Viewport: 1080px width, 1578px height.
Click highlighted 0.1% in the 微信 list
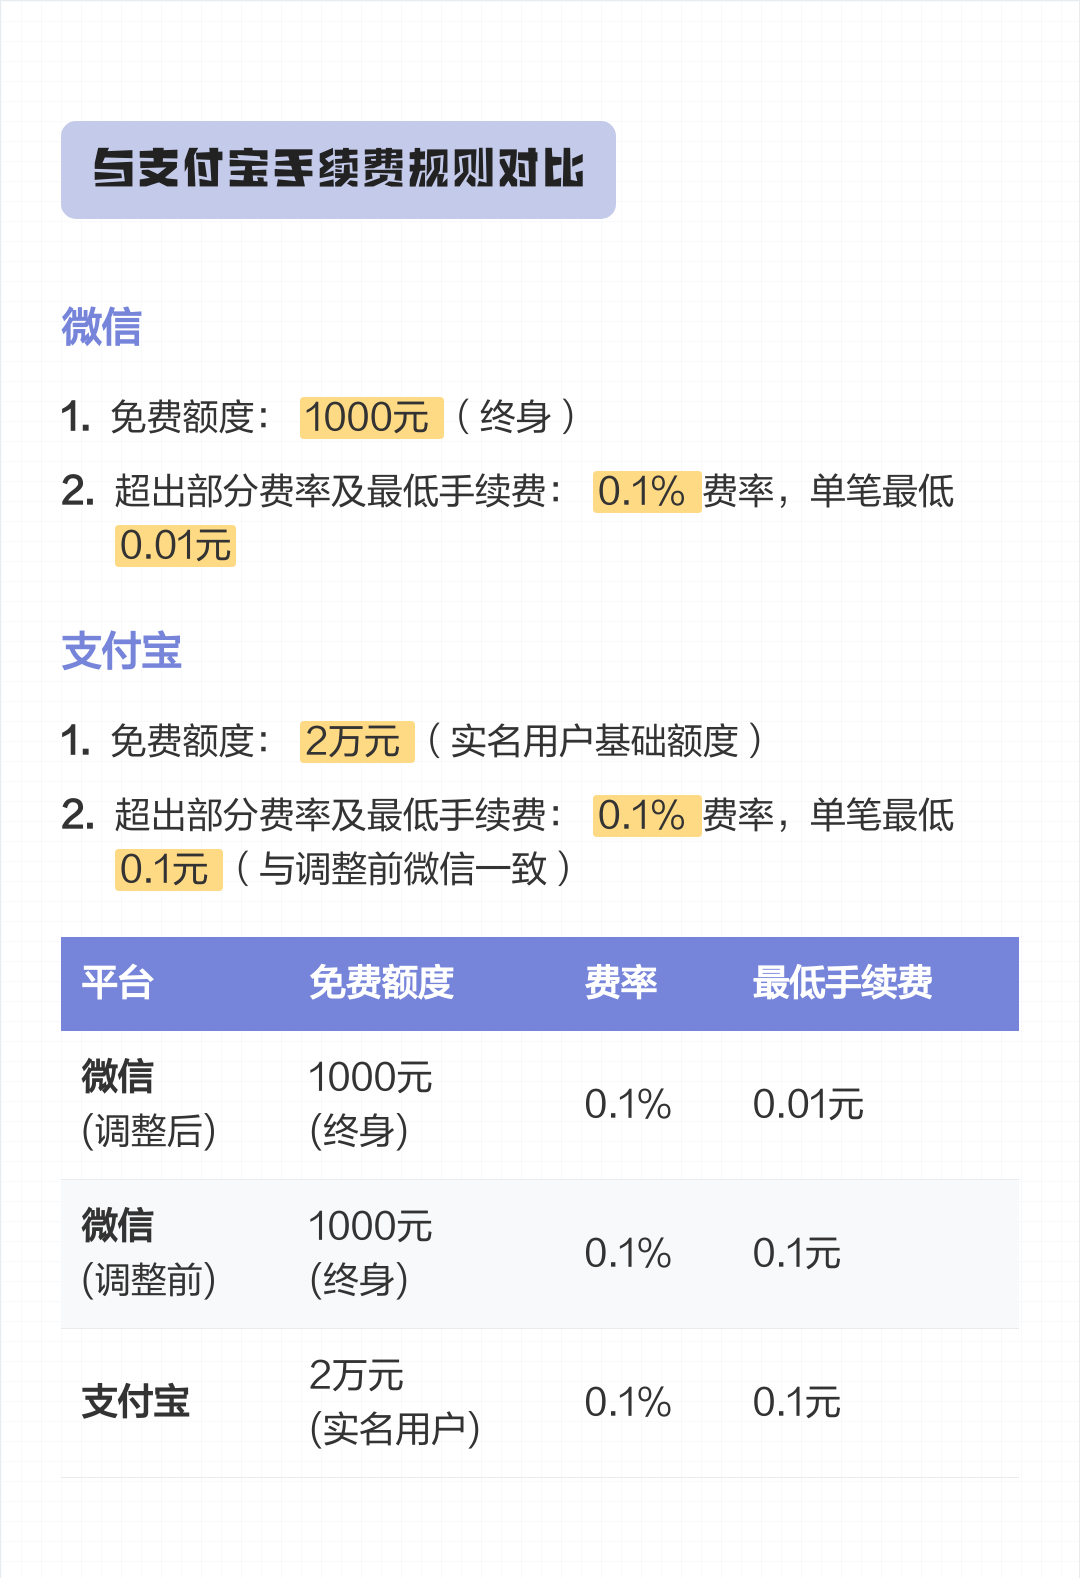[645, 491]
